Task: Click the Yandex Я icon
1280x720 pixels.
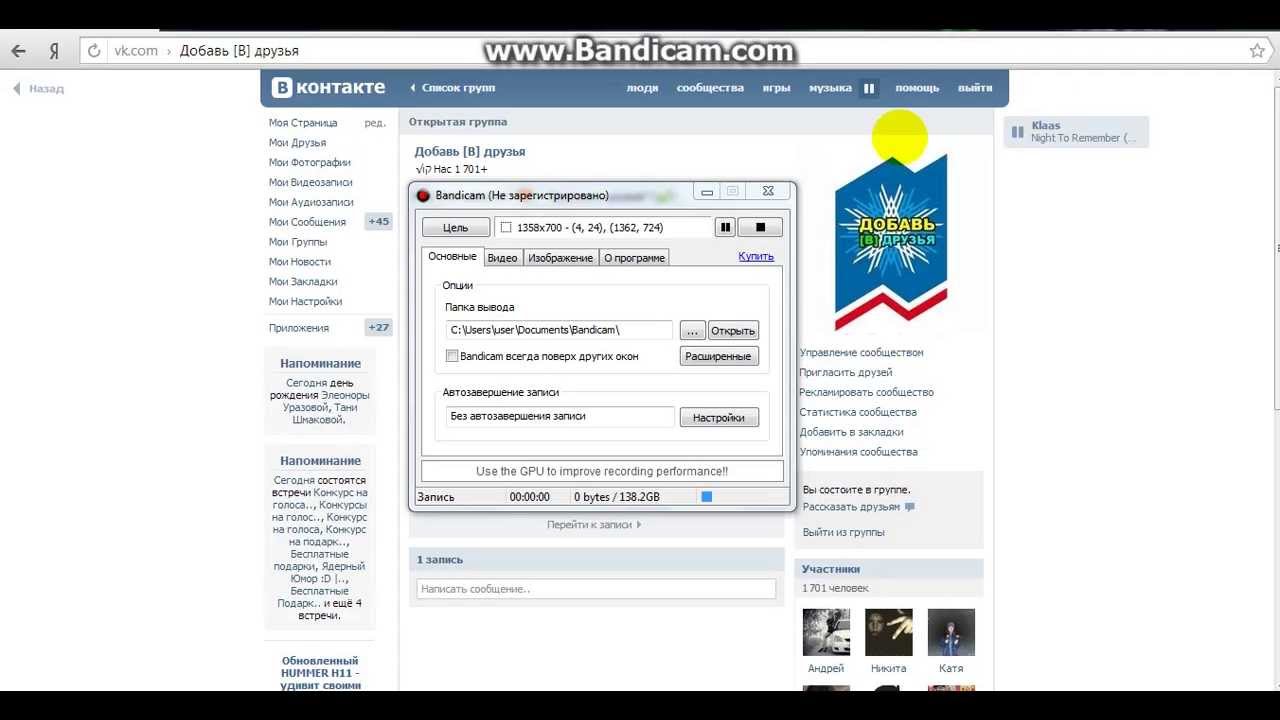Action: 54,51
